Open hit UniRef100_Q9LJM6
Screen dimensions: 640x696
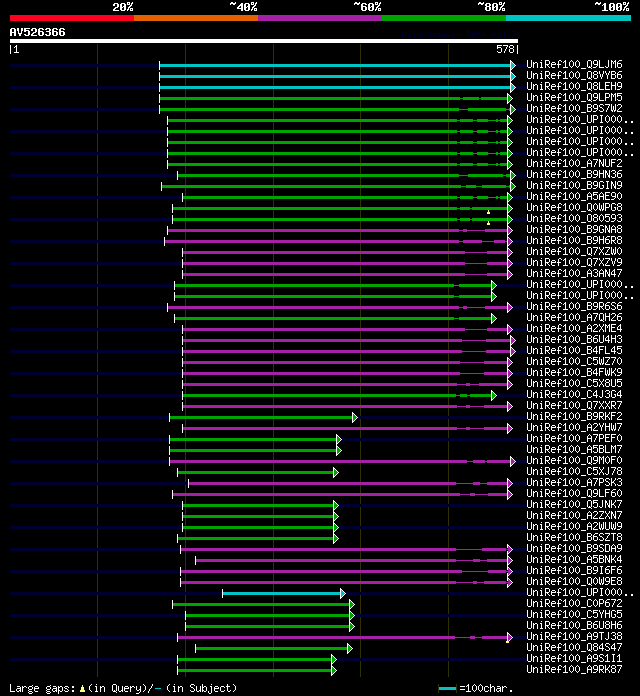tap(574, 64)
